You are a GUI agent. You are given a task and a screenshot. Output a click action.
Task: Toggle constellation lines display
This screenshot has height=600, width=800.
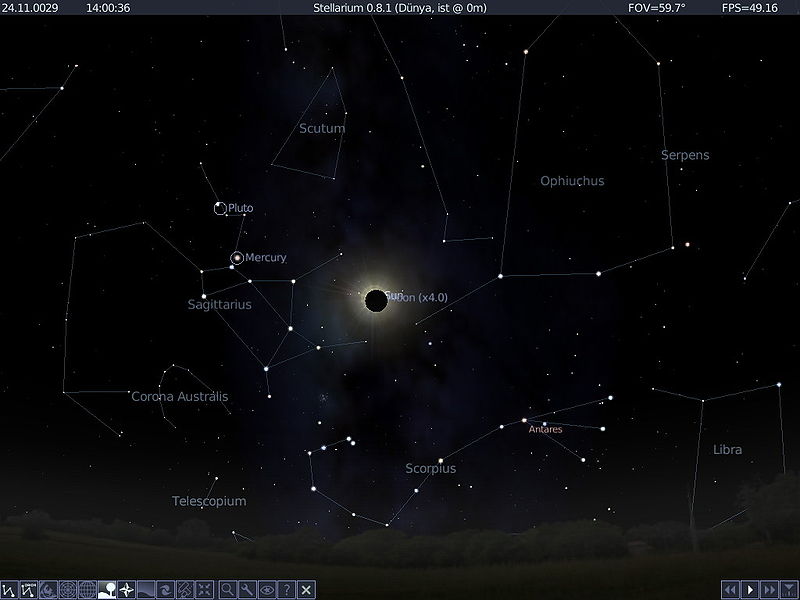point(9,590)
